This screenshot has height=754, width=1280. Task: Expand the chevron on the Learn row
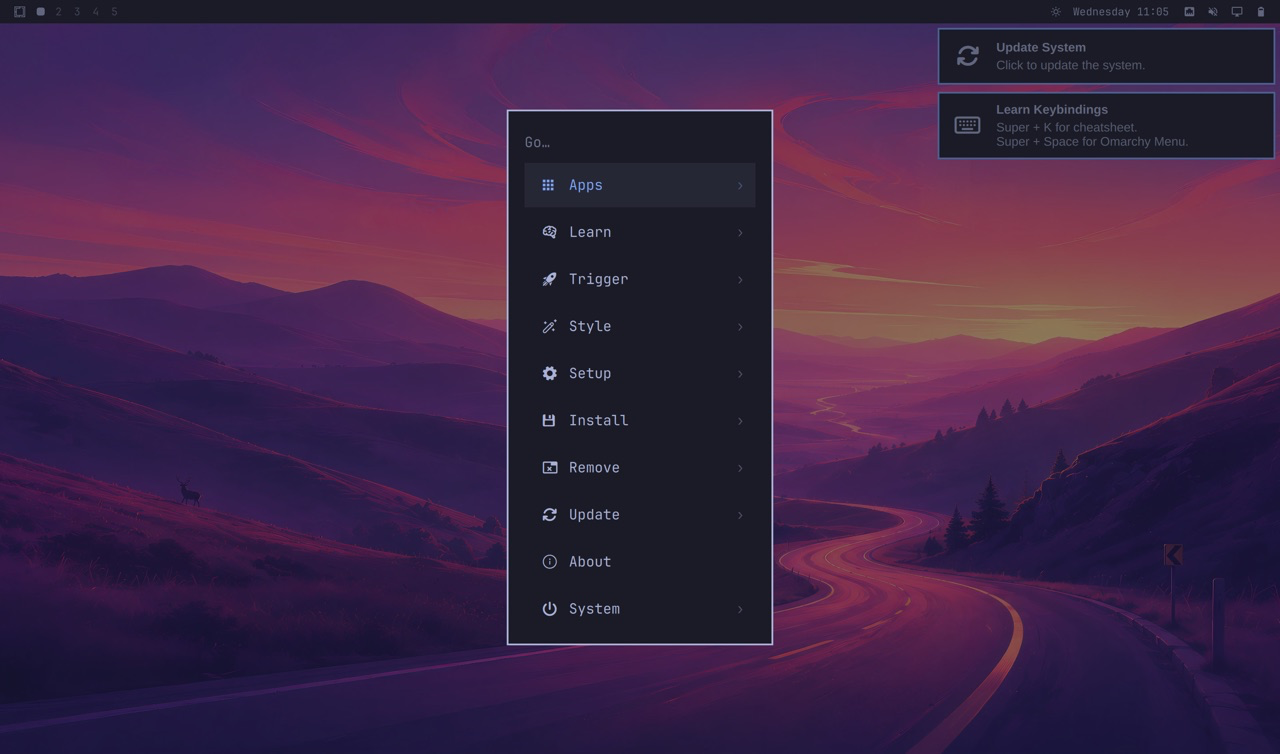click(740, 232)
